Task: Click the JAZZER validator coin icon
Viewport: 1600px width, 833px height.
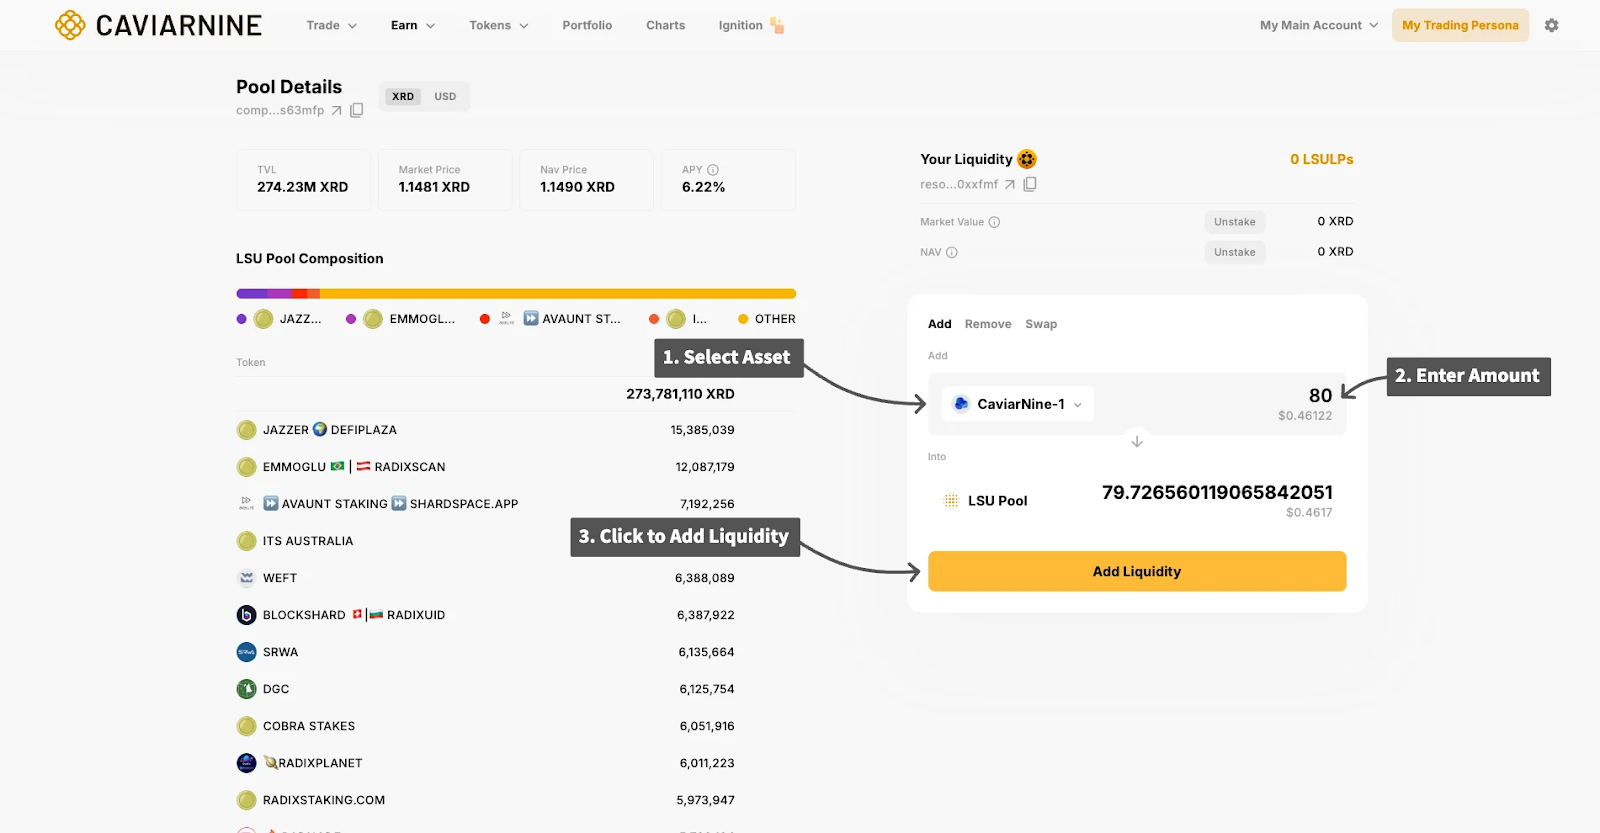Action: click(x=247, y=430)
